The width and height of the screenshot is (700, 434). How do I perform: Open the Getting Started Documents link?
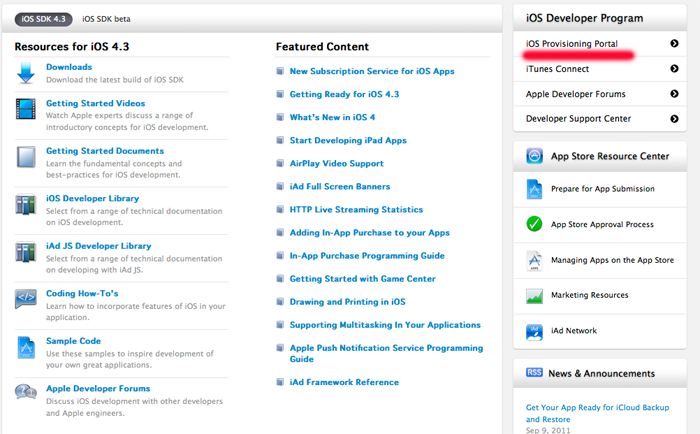[x=105, y=151]
